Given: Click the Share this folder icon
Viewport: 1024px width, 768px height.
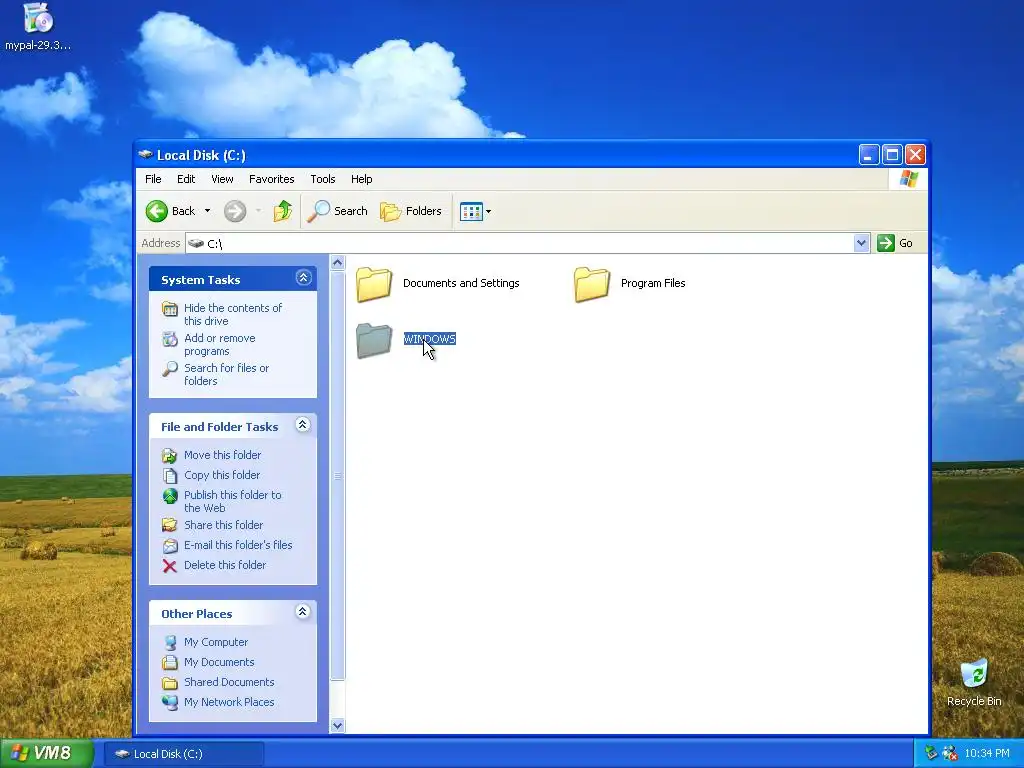Looking at the screenshot, I should (x=170, y=525).
